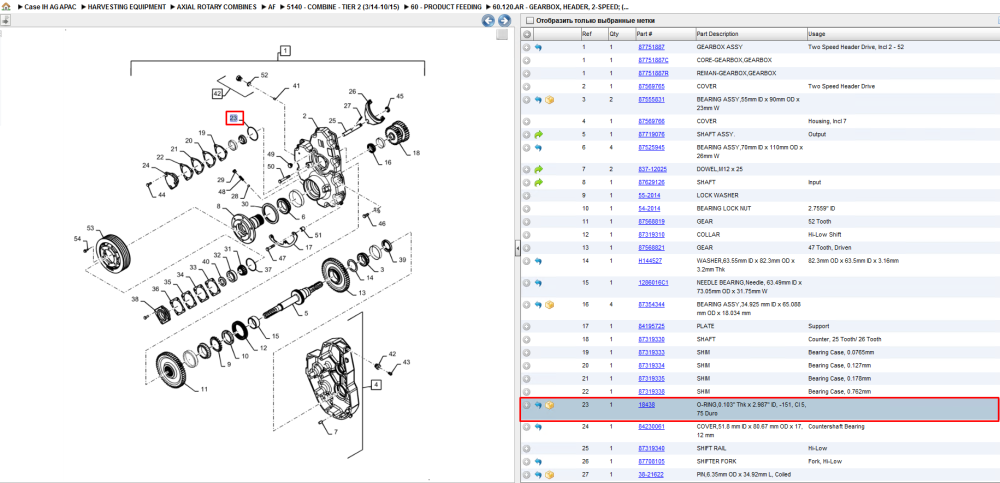
Task: Sort by the 'Qty' column header
Action: pyautogui.click(x=621, y=34)
